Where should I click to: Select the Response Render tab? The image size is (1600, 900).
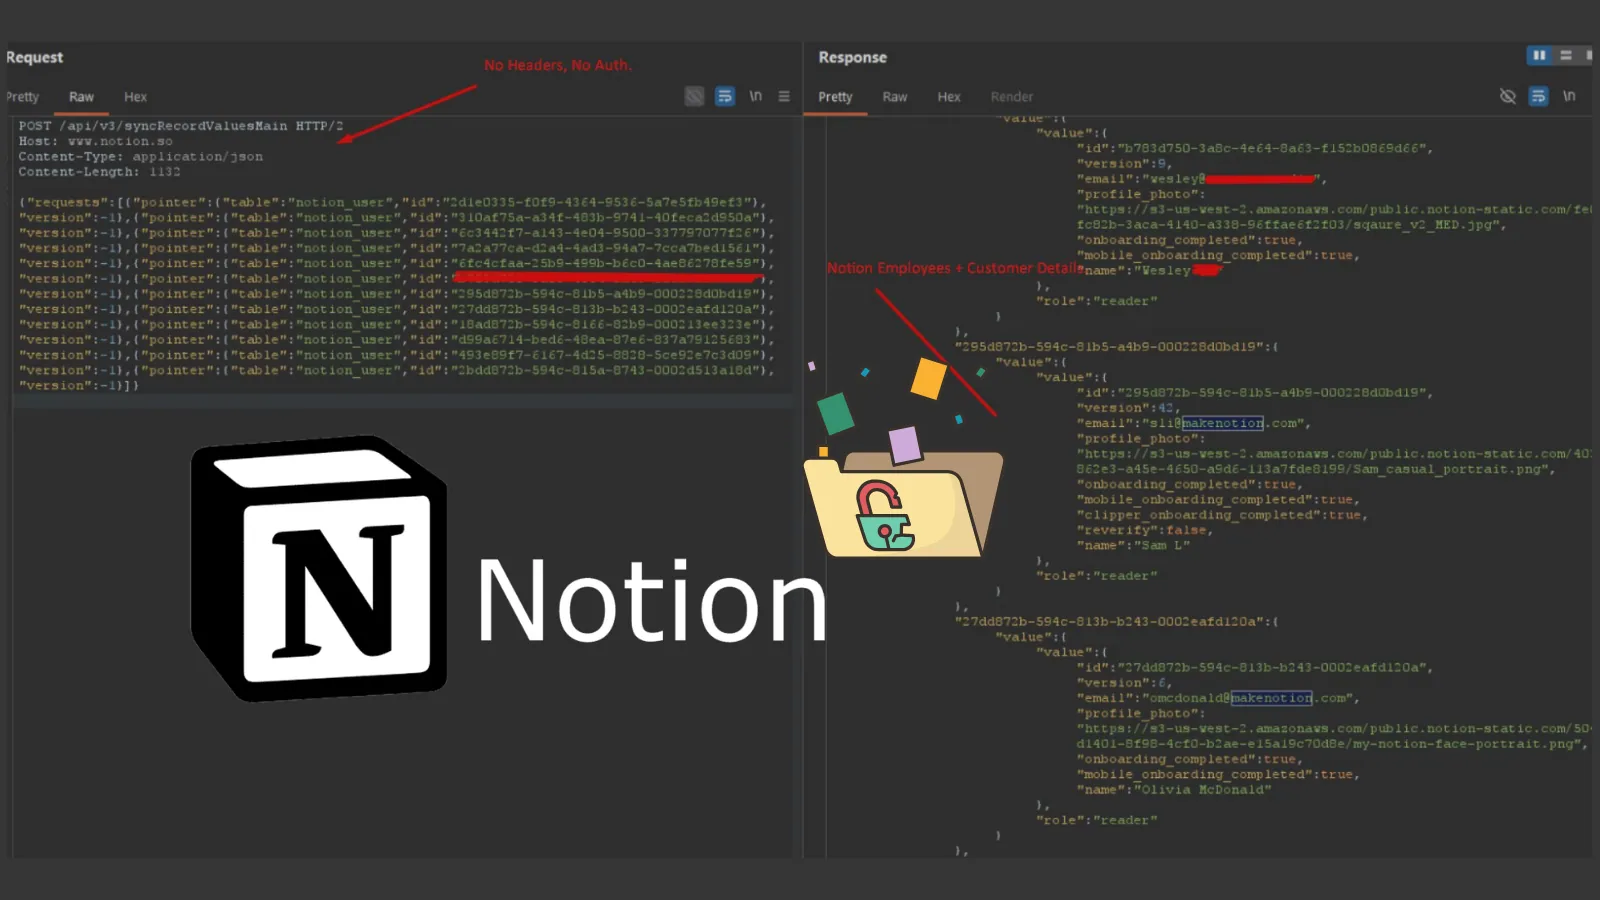pos(1011,97)
